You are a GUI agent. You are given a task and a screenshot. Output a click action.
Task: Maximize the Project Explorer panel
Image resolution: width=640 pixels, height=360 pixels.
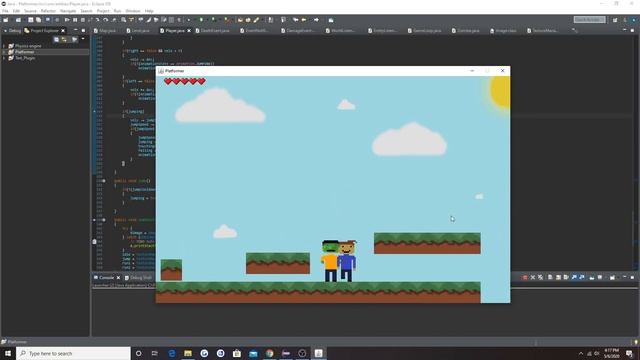83,30
